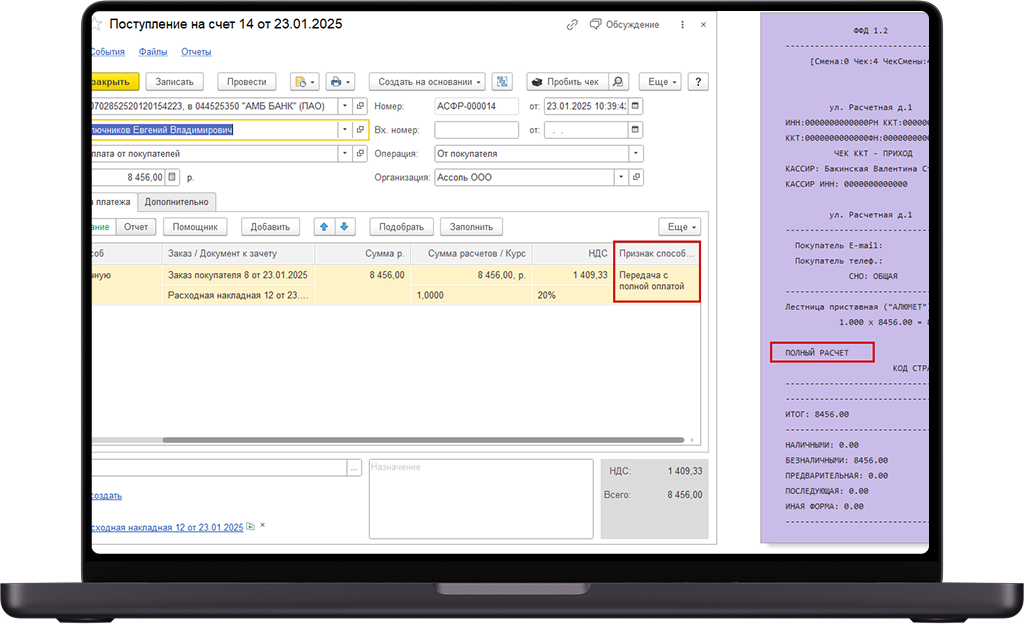Open calculator for the 8 456,00 amount

172,177
